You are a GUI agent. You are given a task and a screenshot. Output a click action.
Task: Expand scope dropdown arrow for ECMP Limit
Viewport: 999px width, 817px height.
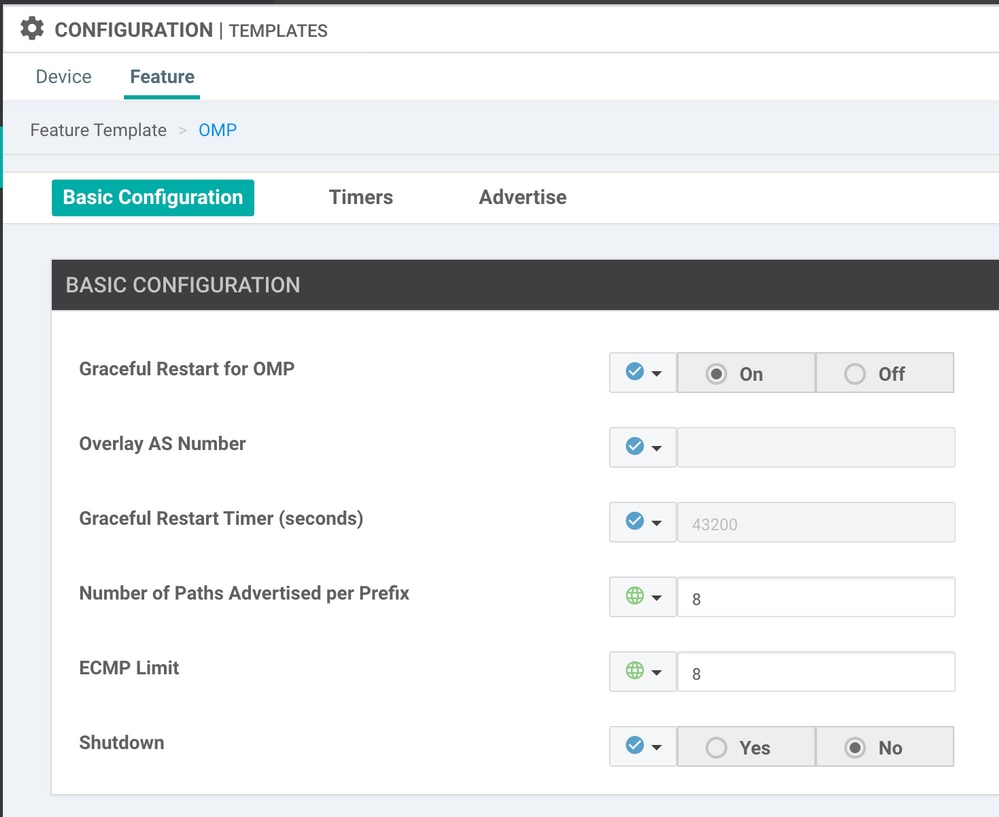click(x=657, y=672)
